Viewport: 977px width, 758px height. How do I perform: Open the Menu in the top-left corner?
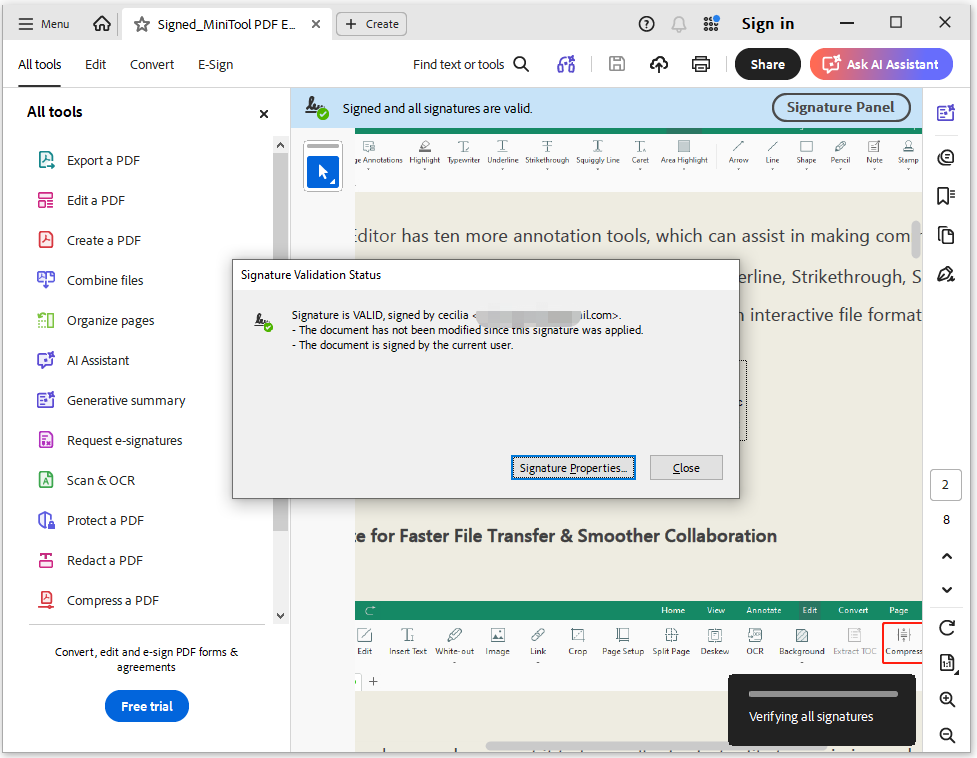(43, 23)
